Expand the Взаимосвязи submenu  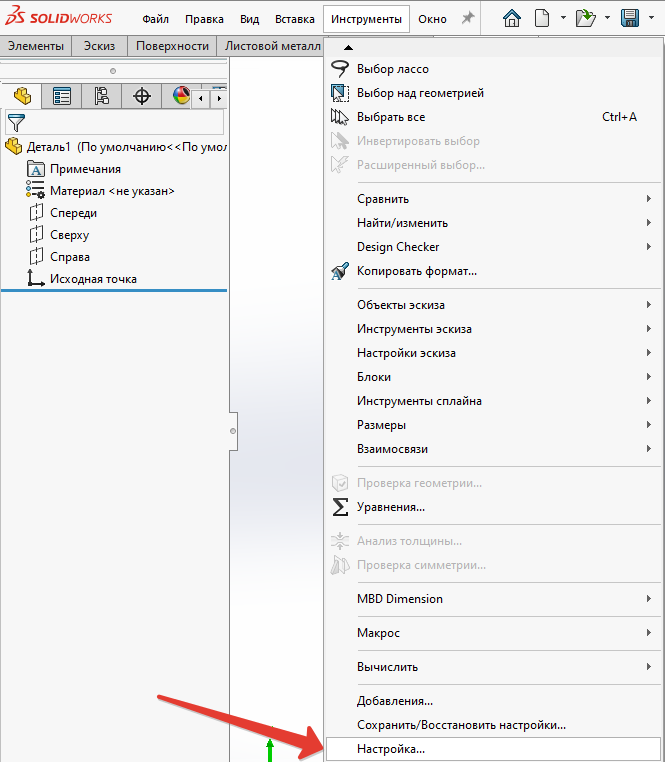[x=493, y=449]
